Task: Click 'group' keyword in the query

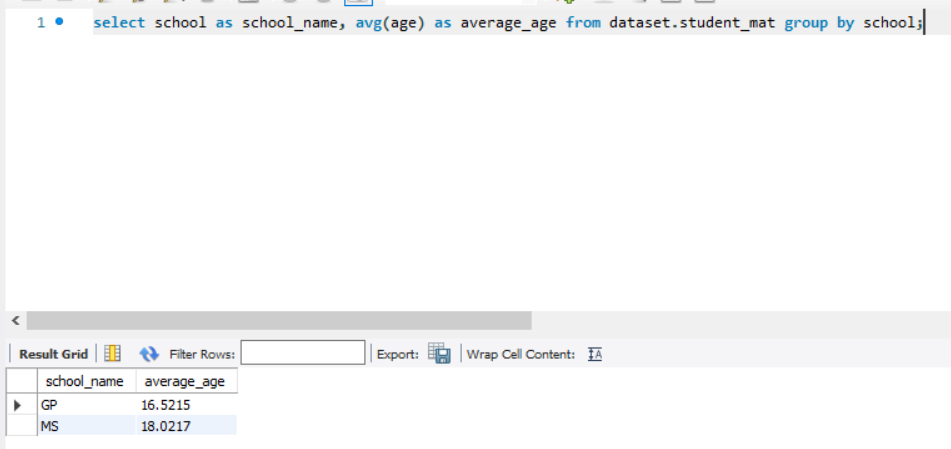Action: click(806, 23)
